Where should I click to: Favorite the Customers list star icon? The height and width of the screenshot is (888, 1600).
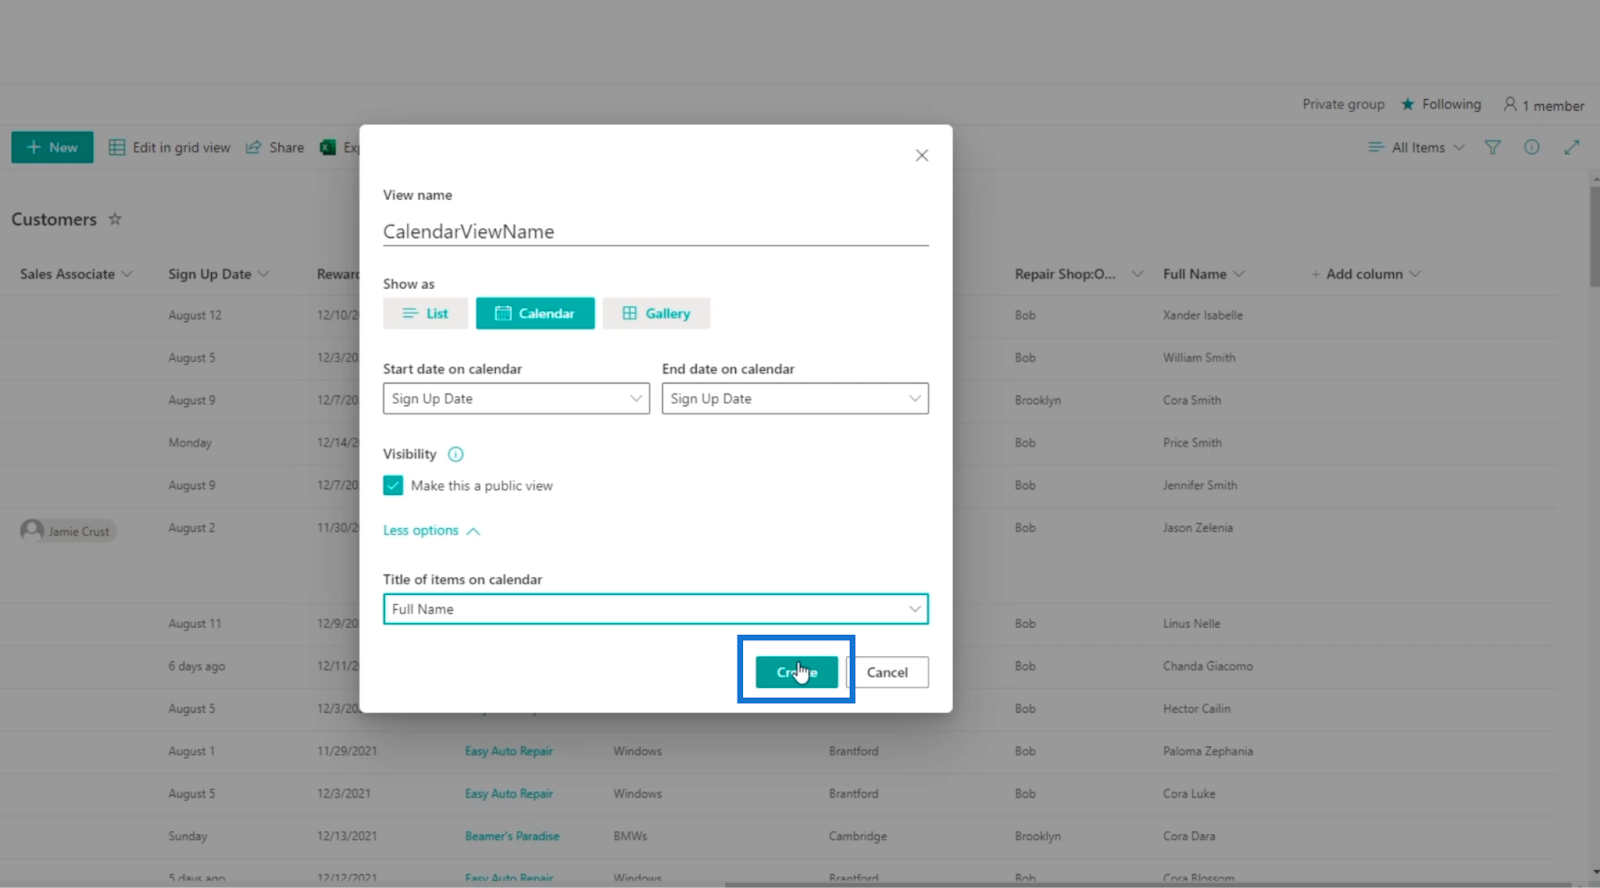click(115, 219)
